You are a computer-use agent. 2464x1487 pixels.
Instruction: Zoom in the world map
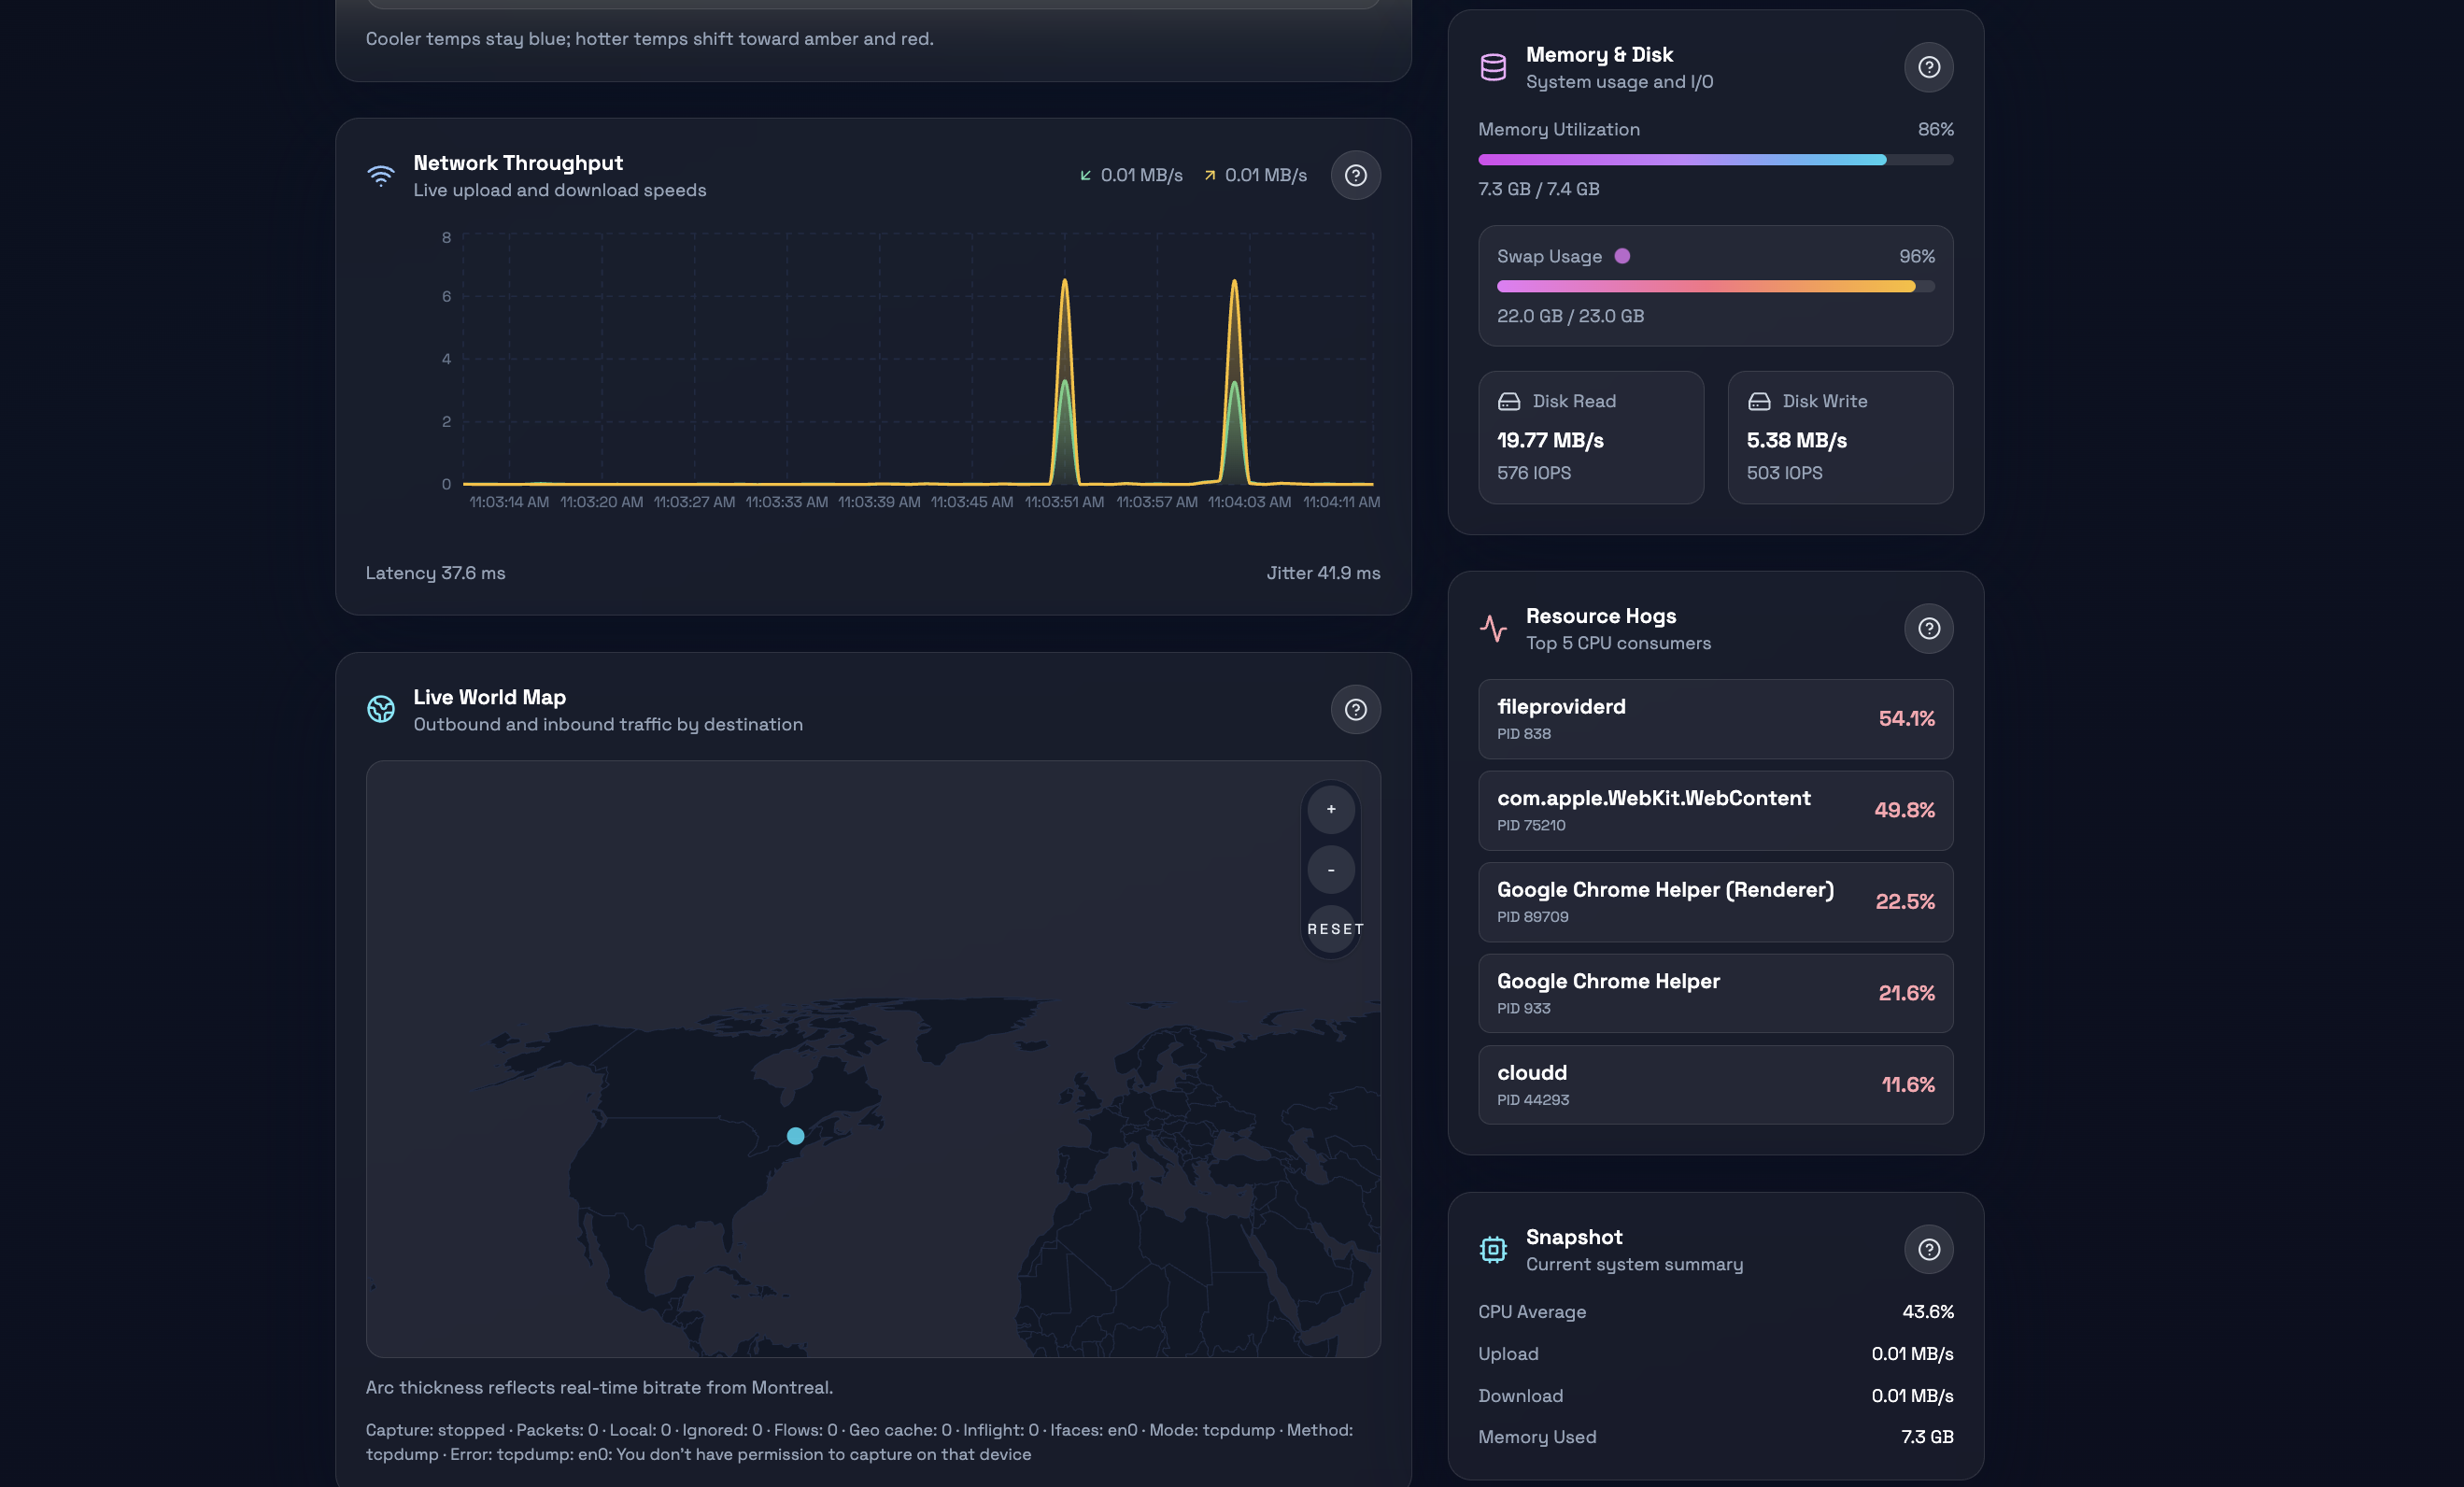1331,809
